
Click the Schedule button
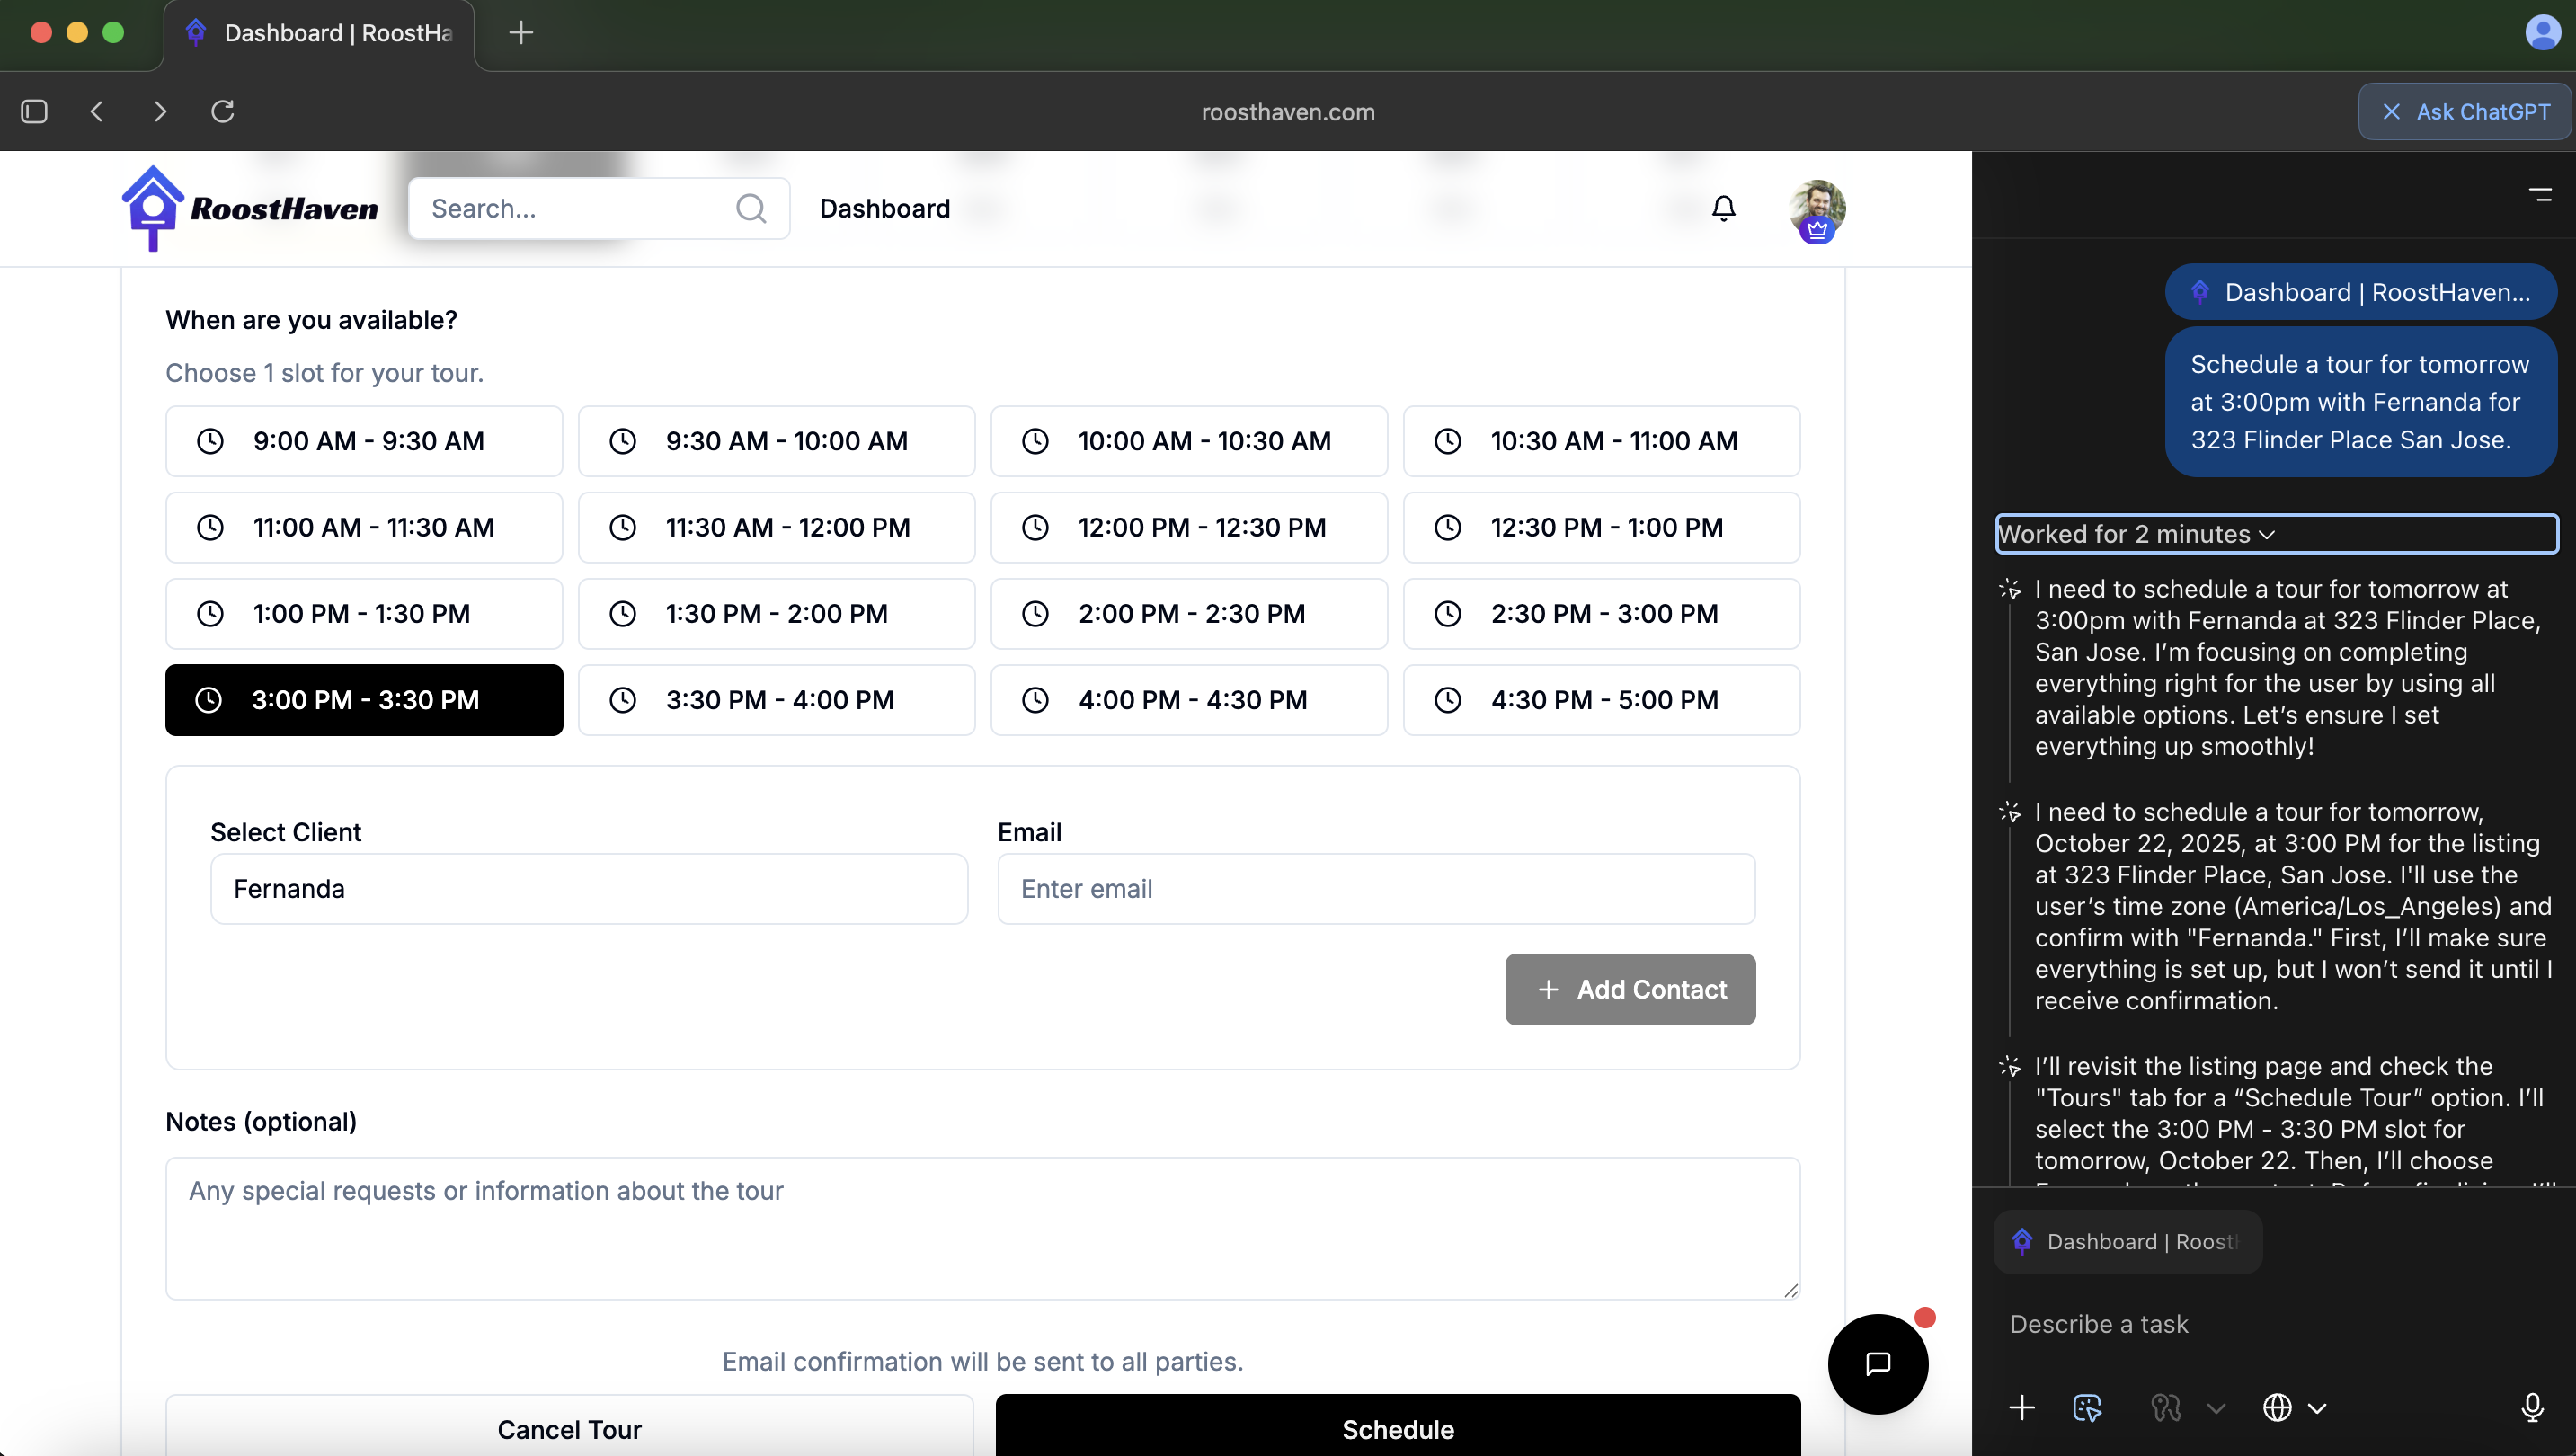1397,1428
